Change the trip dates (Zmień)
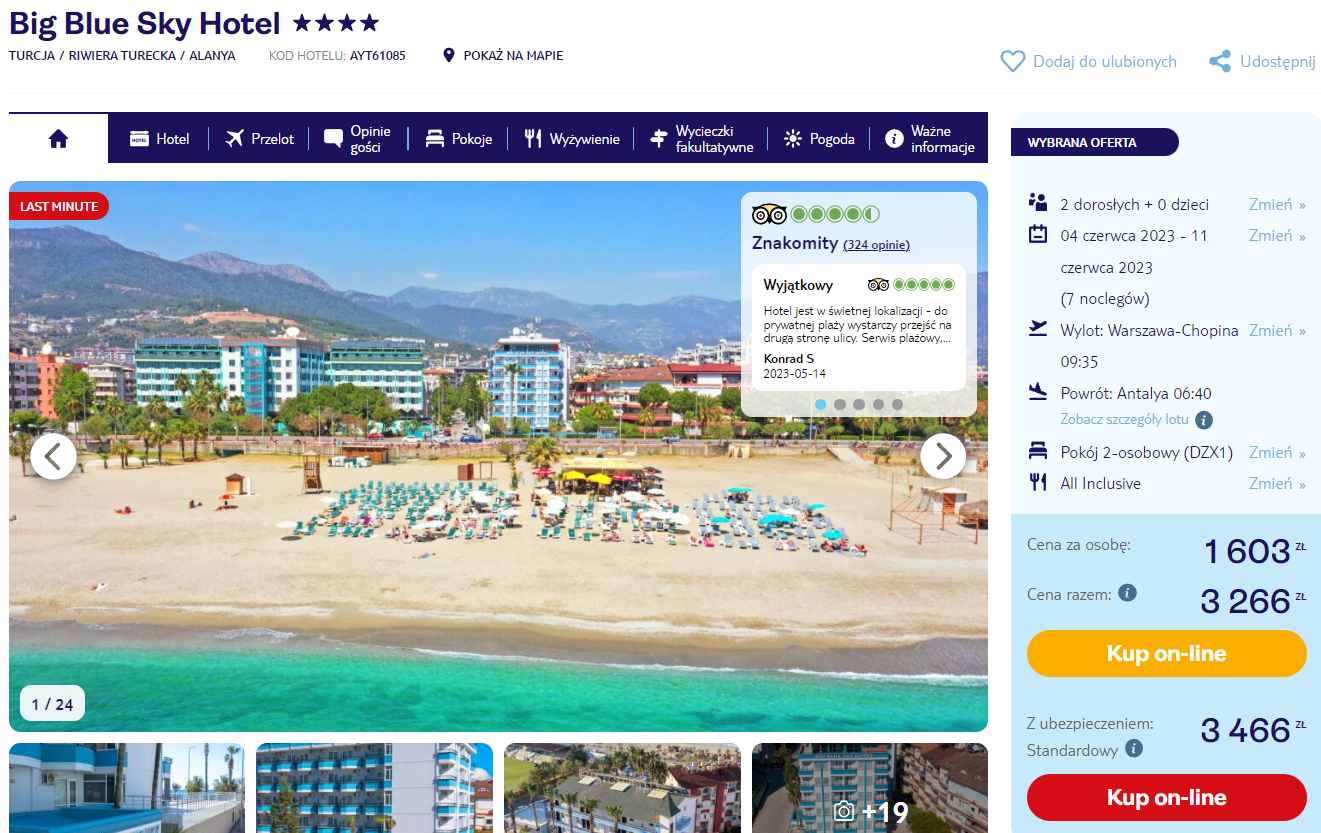This screenshot has width=1321, height=833. click(1277, 236)
